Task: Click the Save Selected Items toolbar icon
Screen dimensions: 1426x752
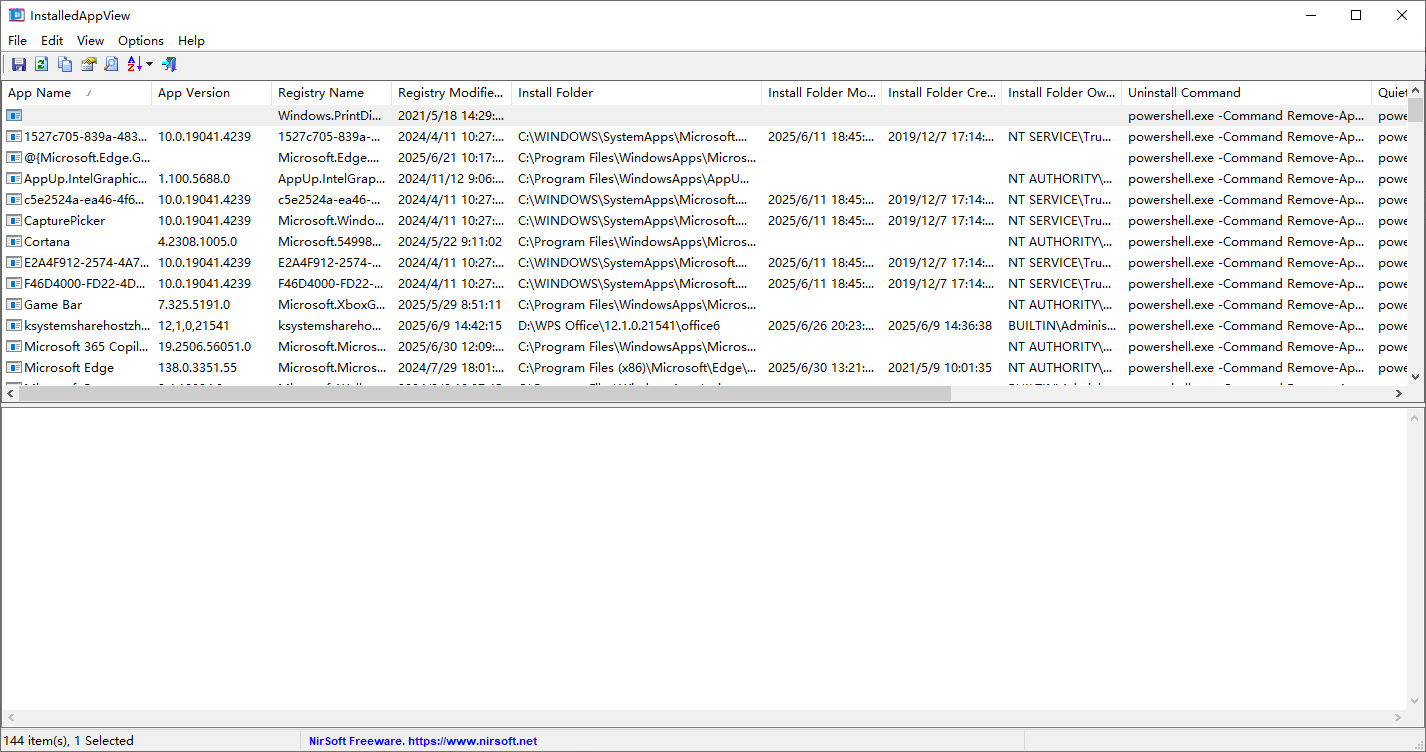Action: [19, 64]
